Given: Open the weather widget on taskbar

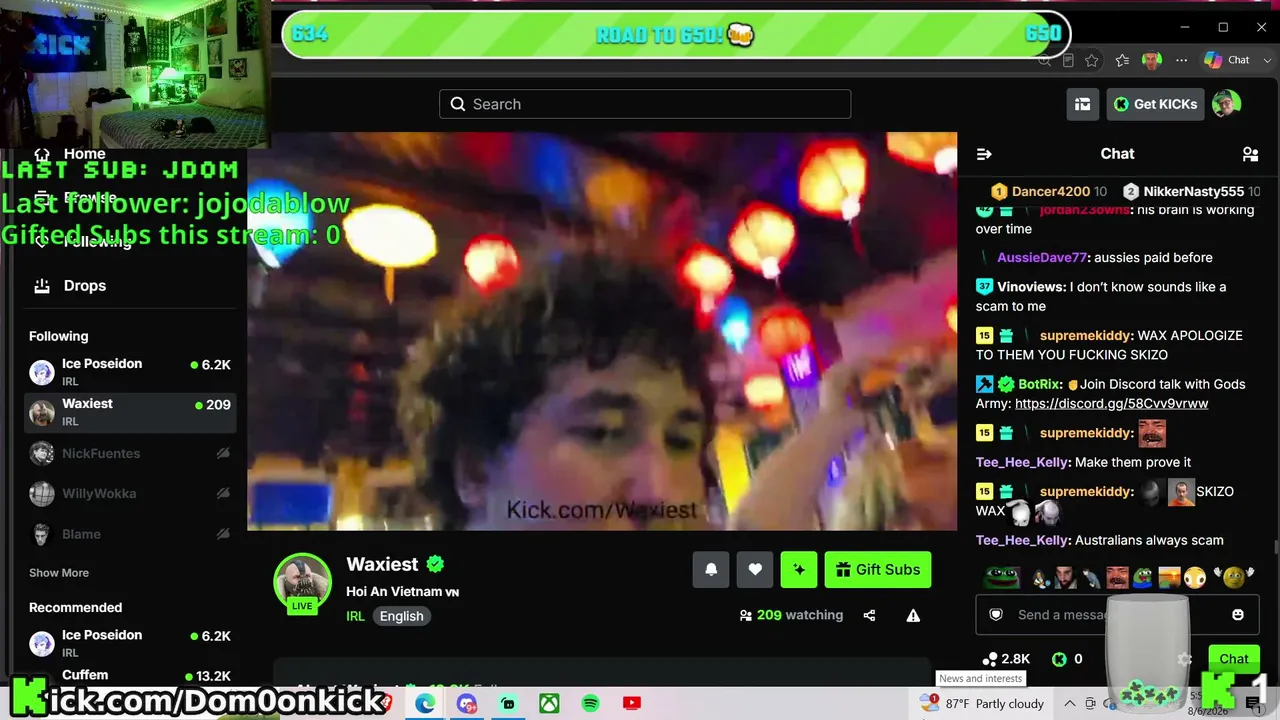Looking at the screenshot, I should pos(982,704).
